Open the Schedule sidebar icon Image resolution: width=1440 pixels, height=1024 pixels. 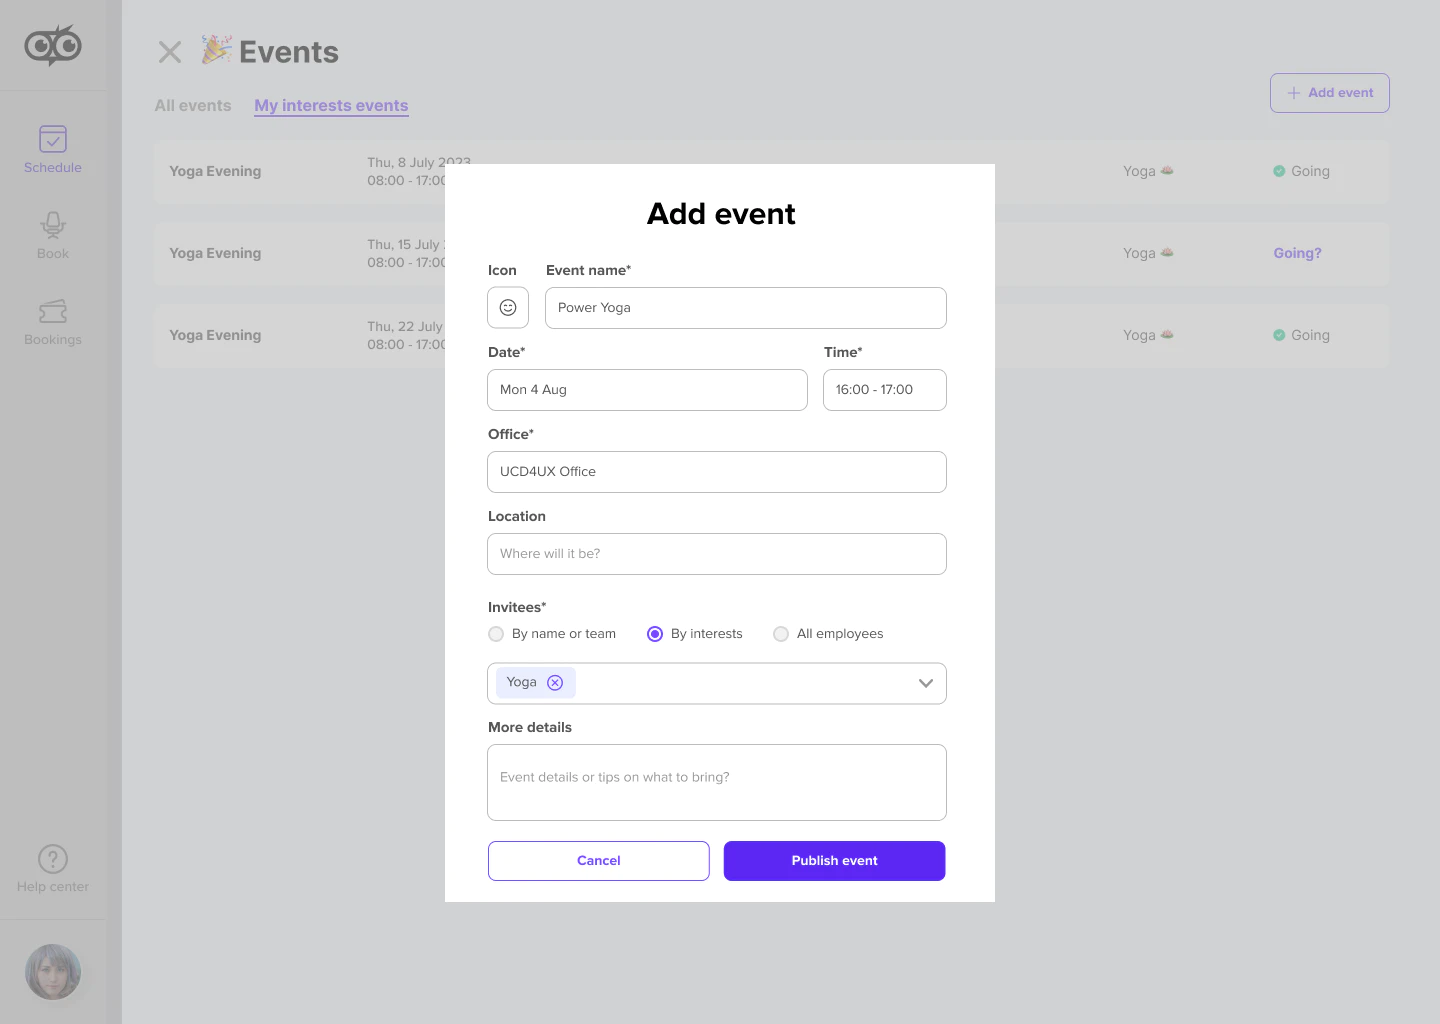[53, 139]
